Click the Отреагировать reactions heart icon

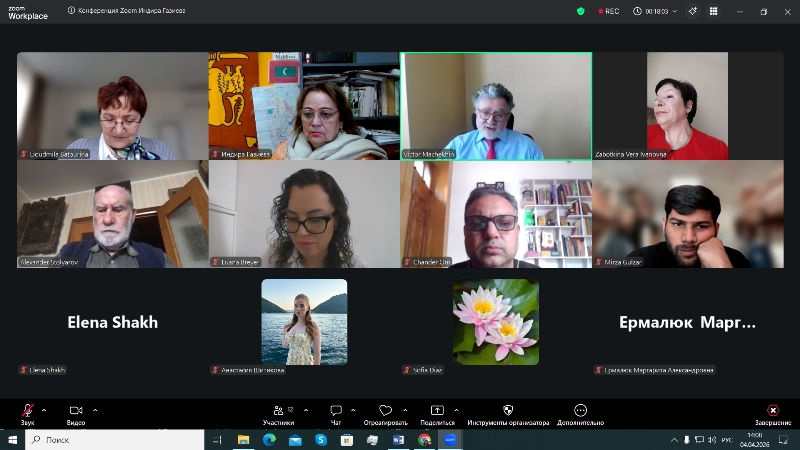point(385,411)
